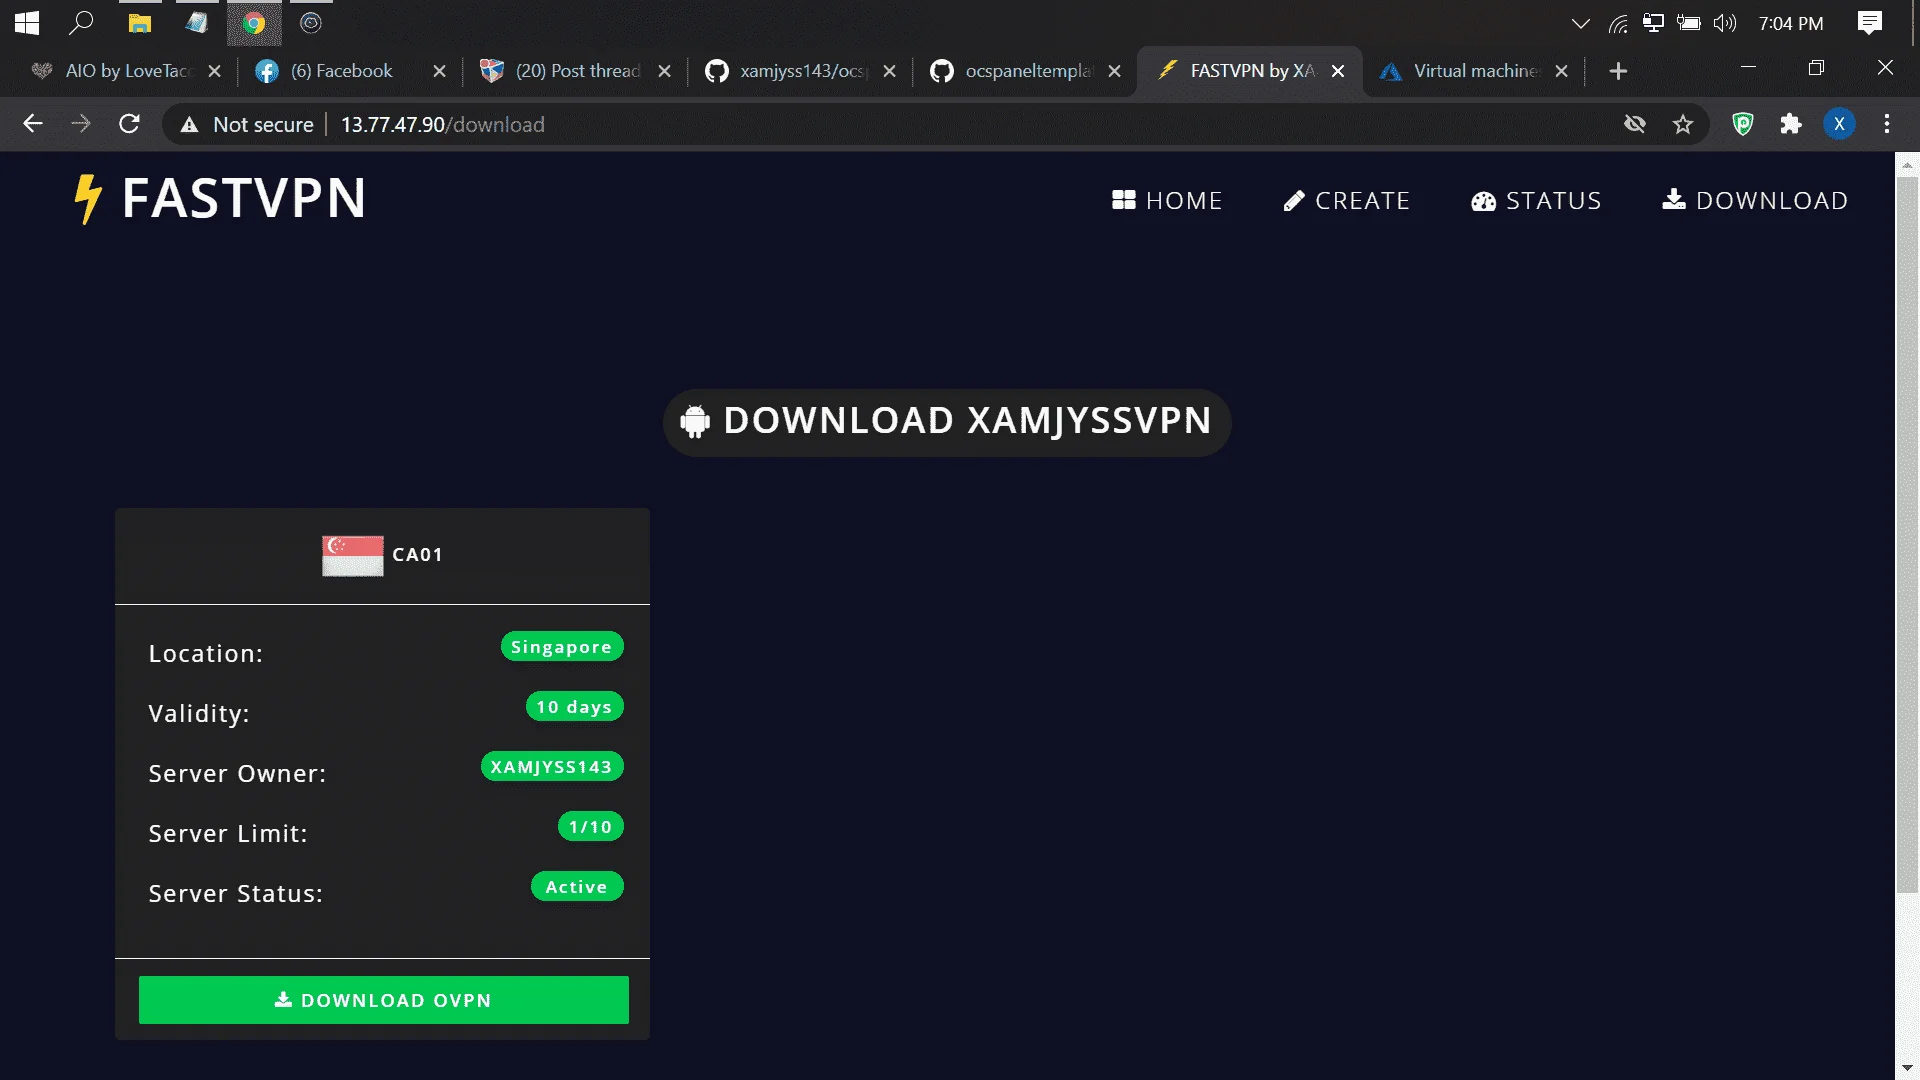Viewport: 1920px width, 1080px height.
Task: Click the Singapore location badge
Action: pos(562,647)
